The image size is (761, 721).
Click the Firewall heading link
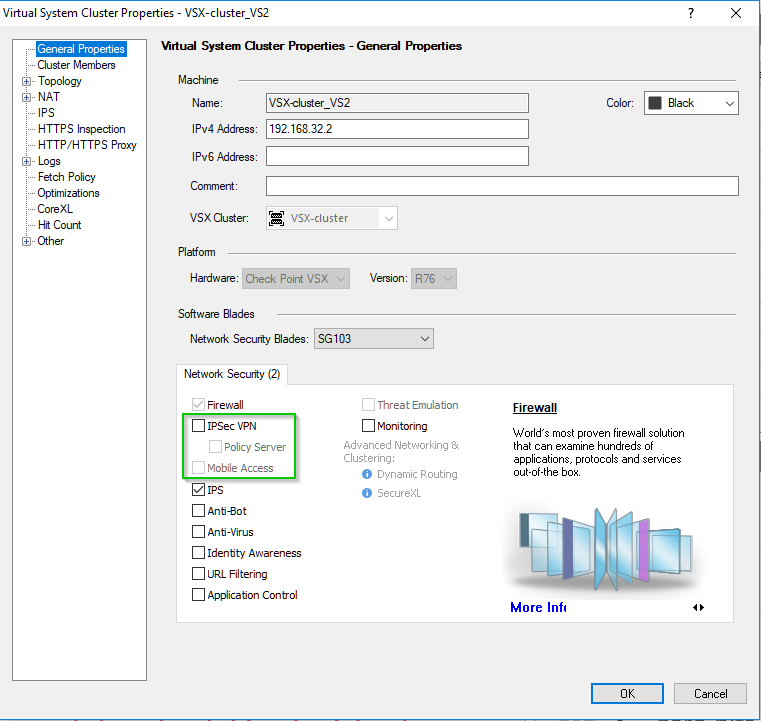coord(535,408)
